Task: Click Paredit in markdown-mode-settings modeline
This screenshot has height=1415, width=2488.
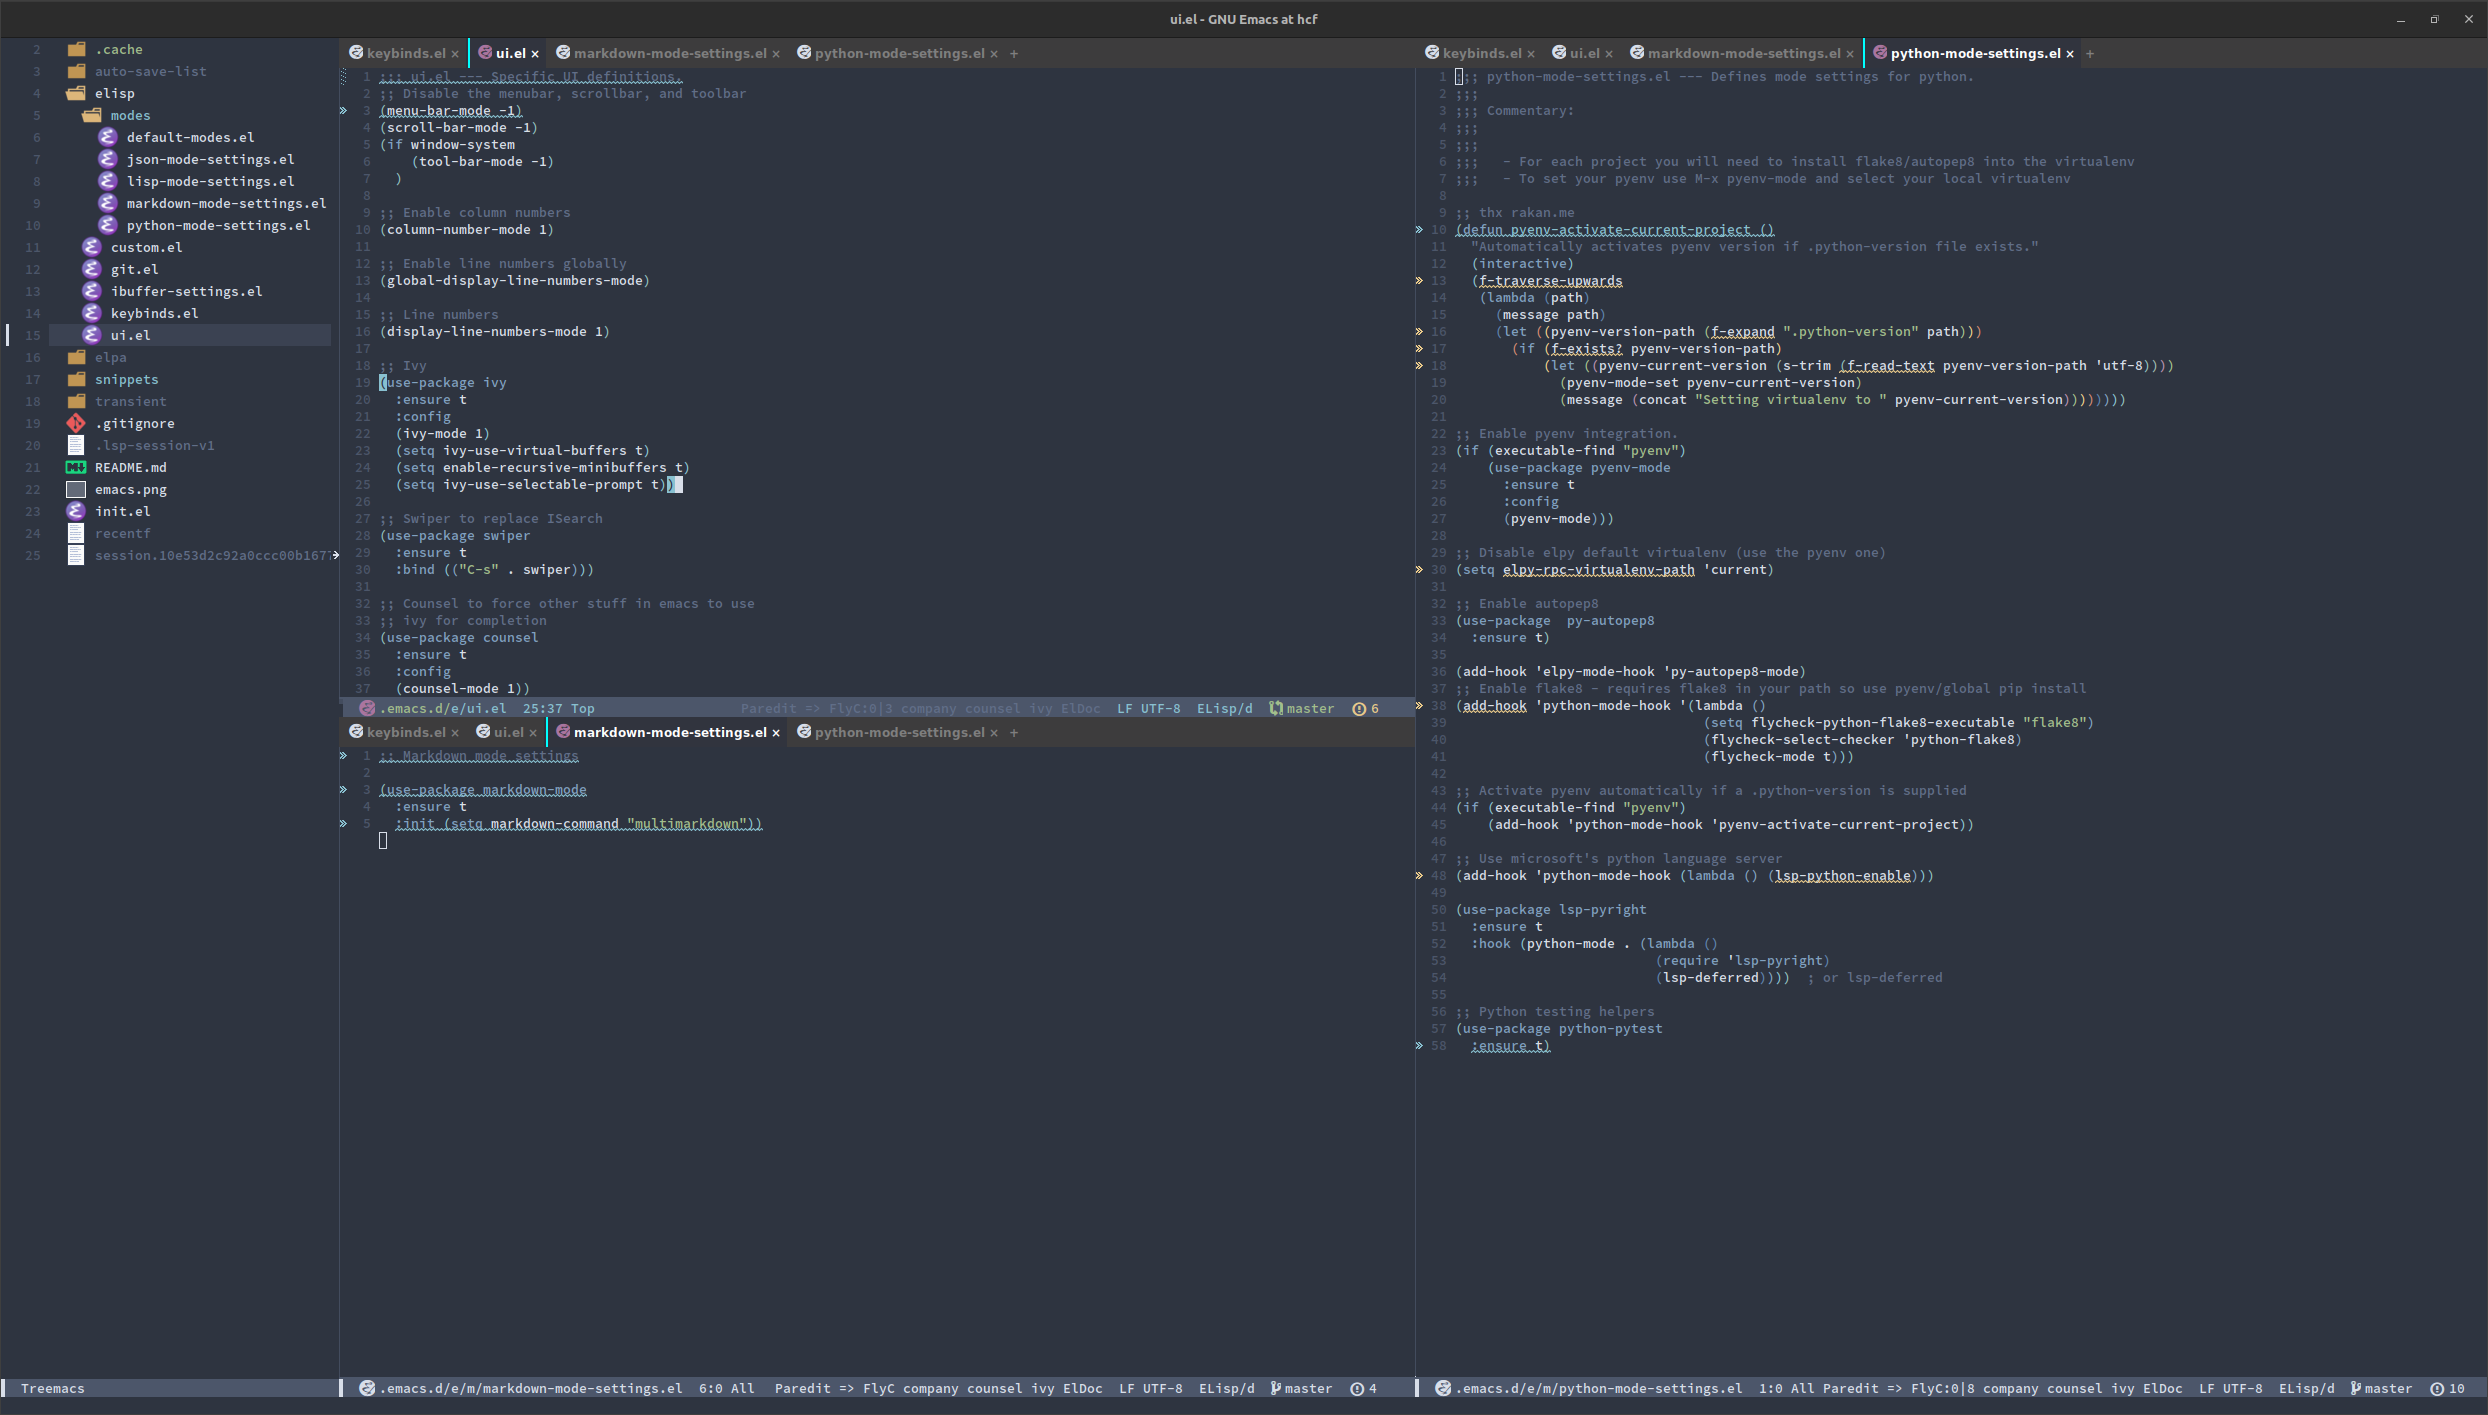Action: [802, 1388]
